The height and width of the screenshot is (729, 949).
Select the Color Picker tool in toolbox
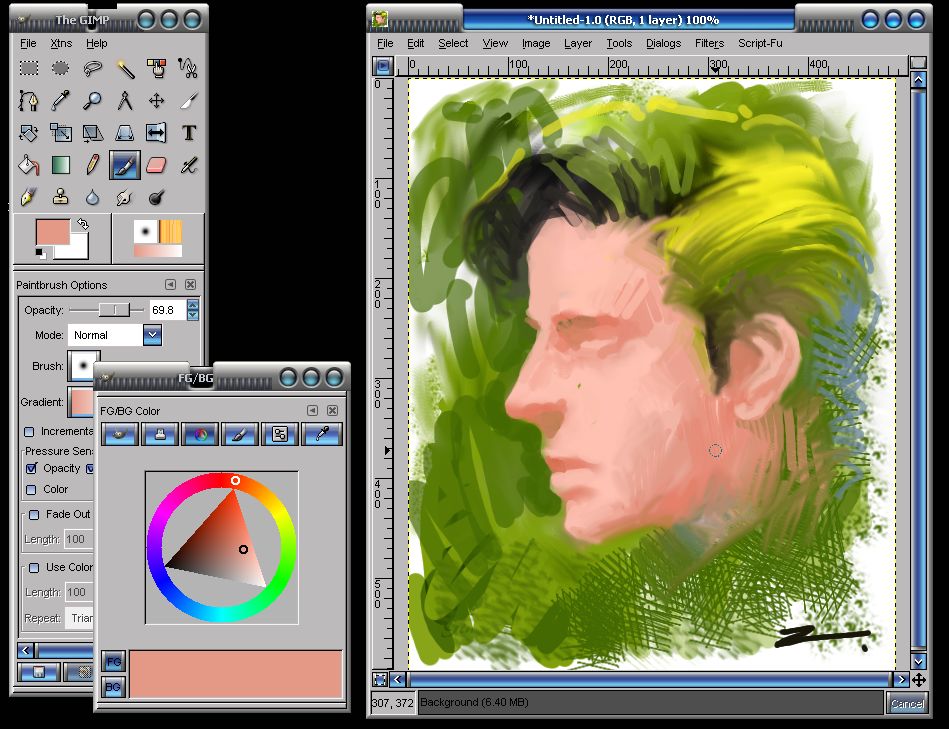coord(61,100)
